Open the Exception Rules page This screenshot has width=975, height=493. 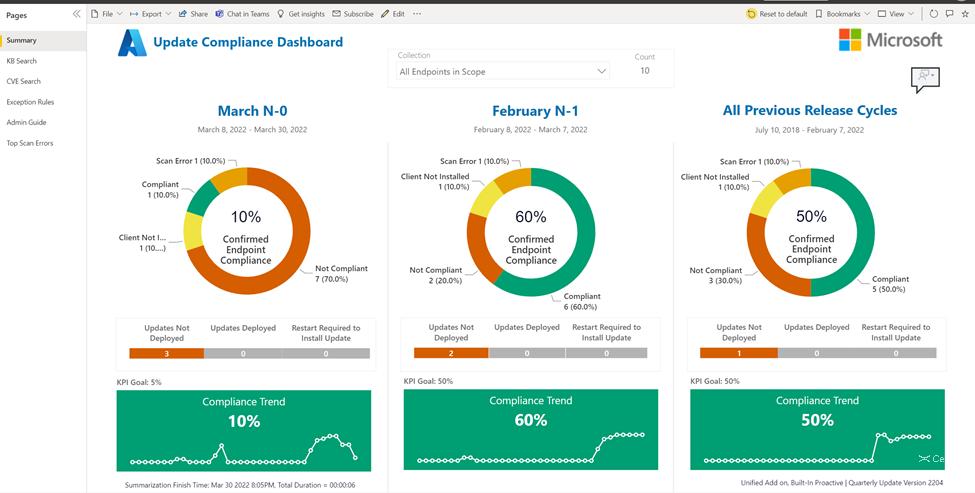[29, 102]
